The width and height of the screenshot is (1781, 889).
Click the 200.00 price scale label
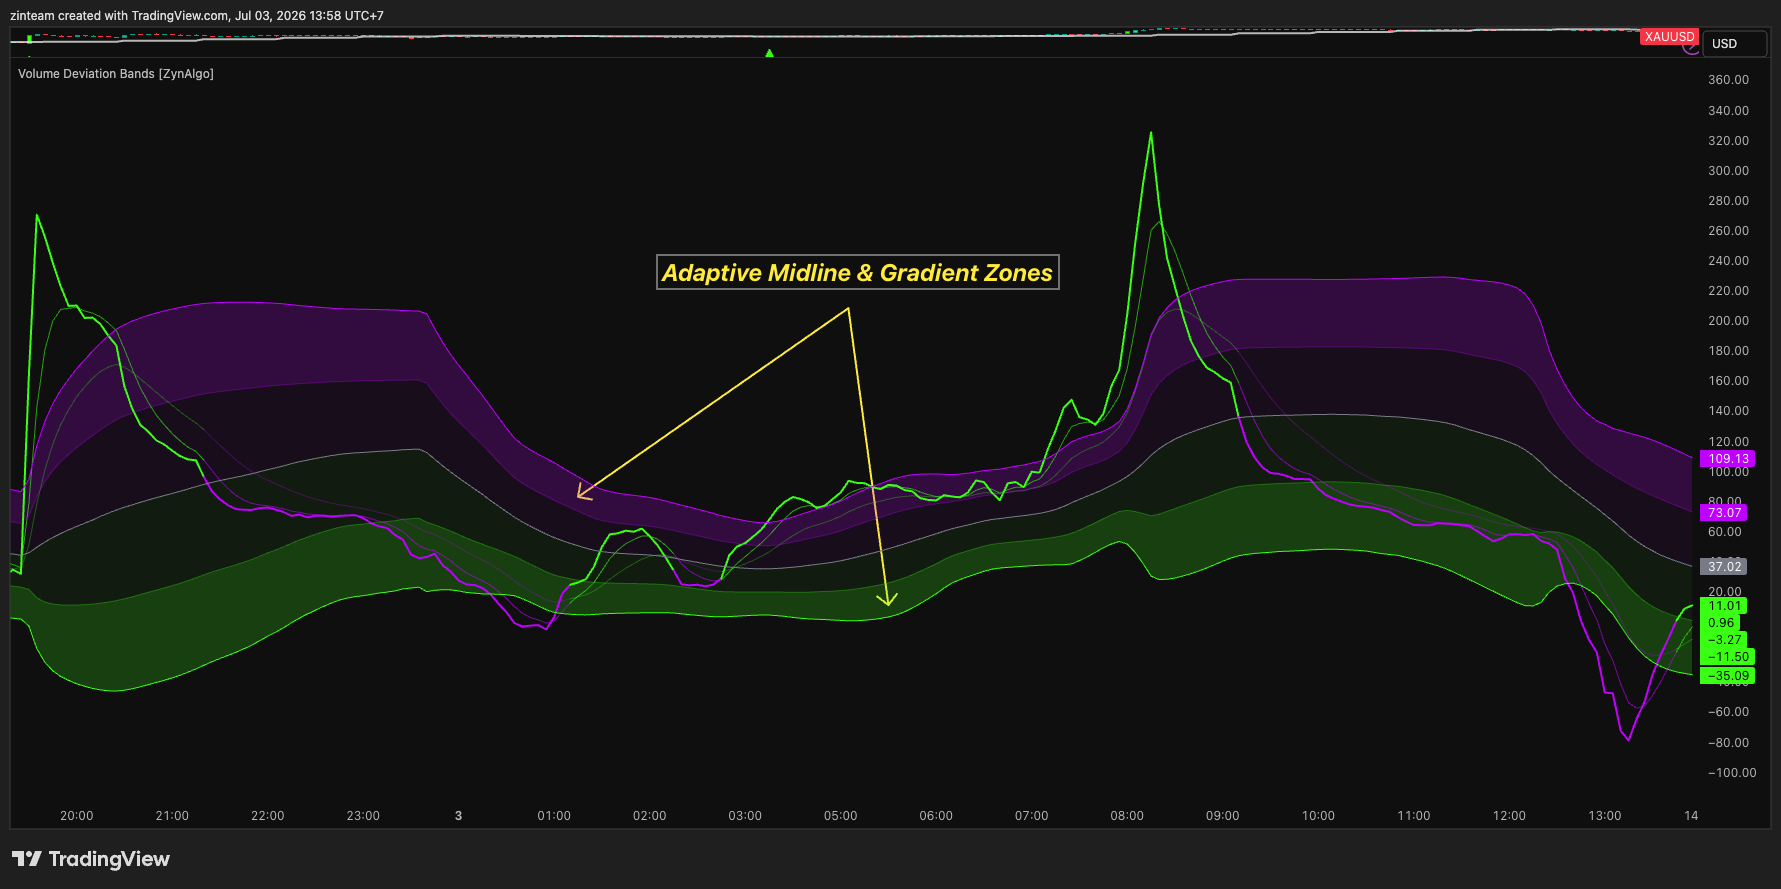(1728, 321)
